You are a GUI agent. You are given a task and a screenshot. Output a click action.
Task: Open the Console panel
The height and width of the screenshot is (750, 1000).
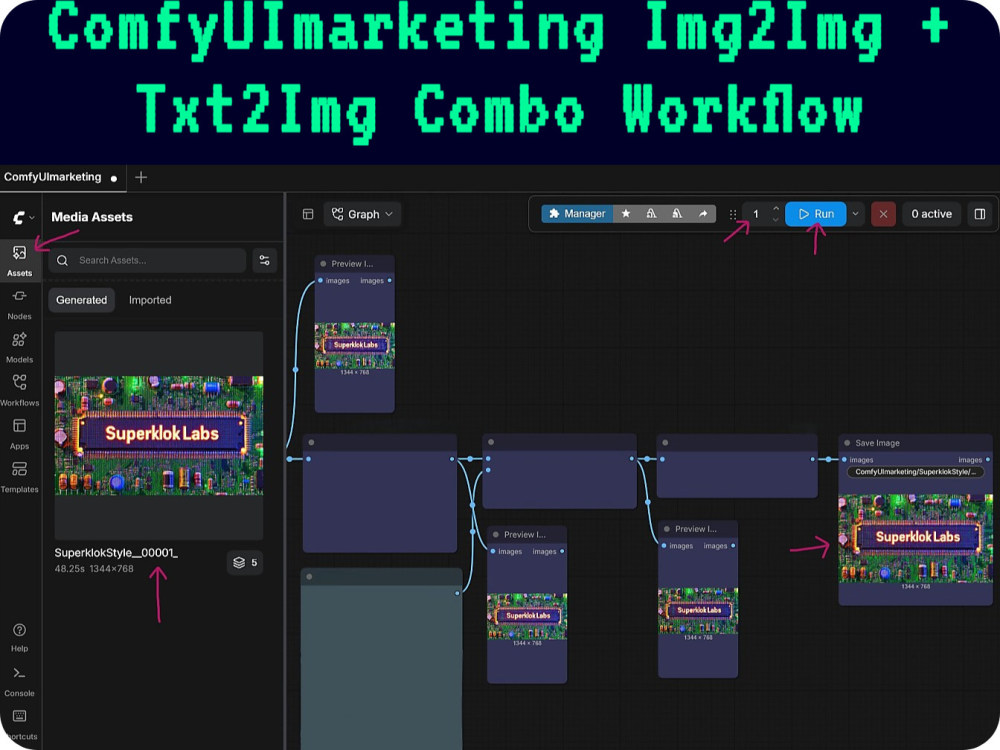[19, 681]
